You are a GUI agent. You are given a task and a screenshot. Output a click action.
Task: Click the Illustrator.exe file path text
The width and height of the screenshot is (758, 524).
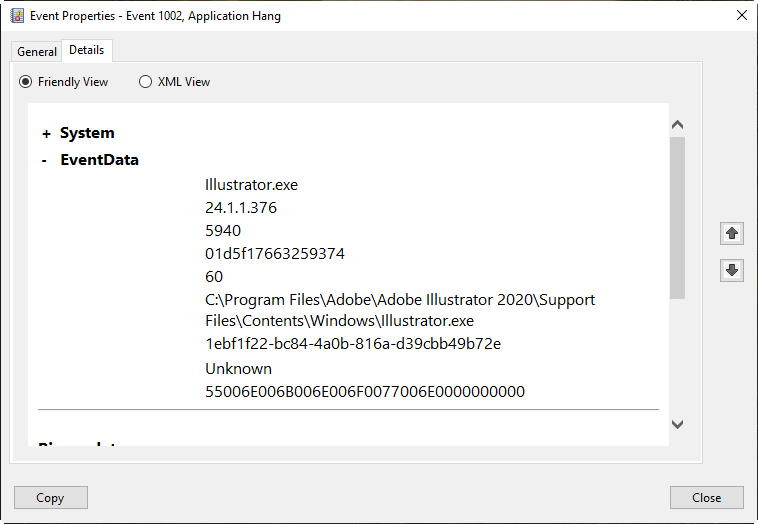coord(400,310)
